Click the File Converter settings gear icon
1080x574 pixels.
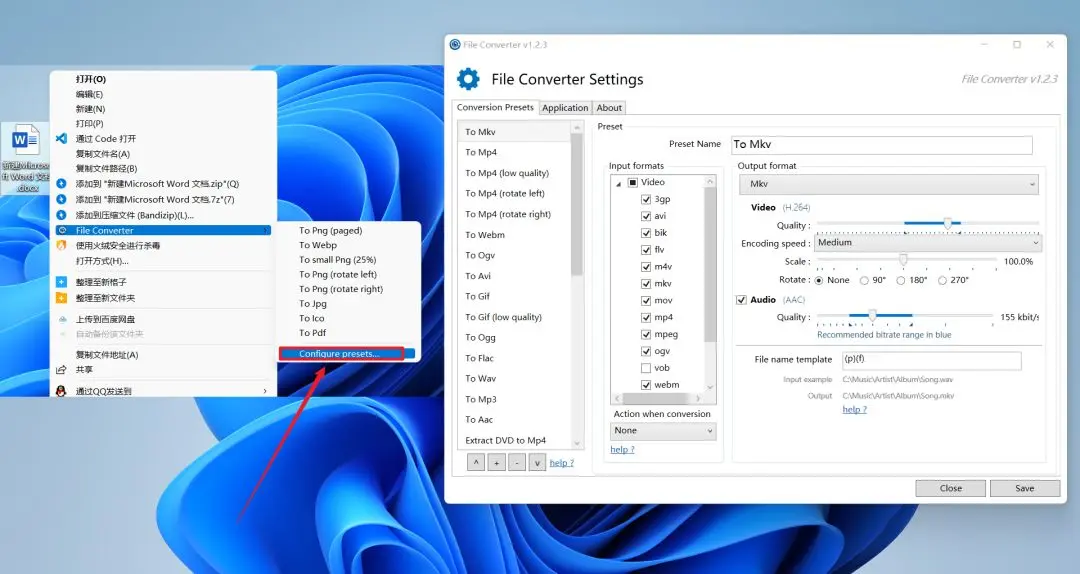468,79
